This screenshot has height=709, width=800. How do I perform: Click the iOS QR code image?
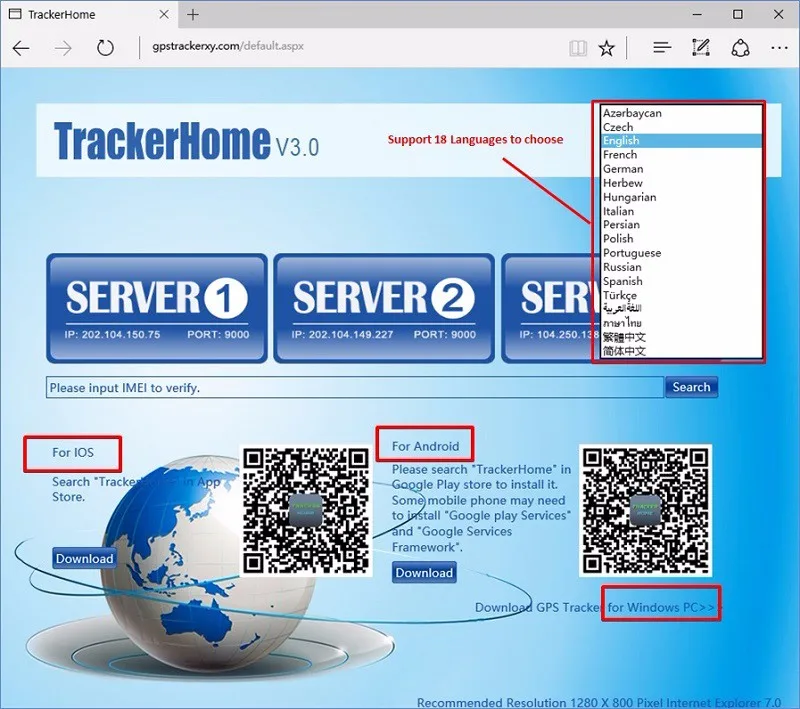click(x=306, y=511)
